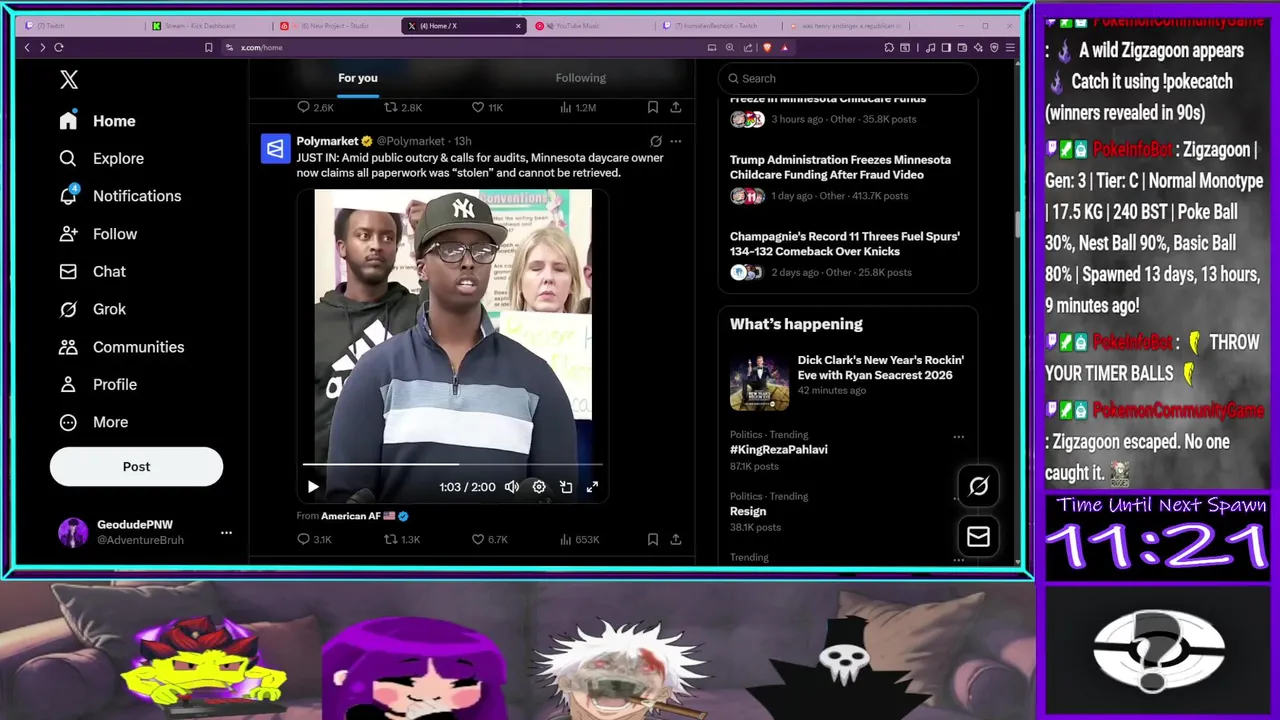Bookmark the post with 1.2M views

[653, 107]
